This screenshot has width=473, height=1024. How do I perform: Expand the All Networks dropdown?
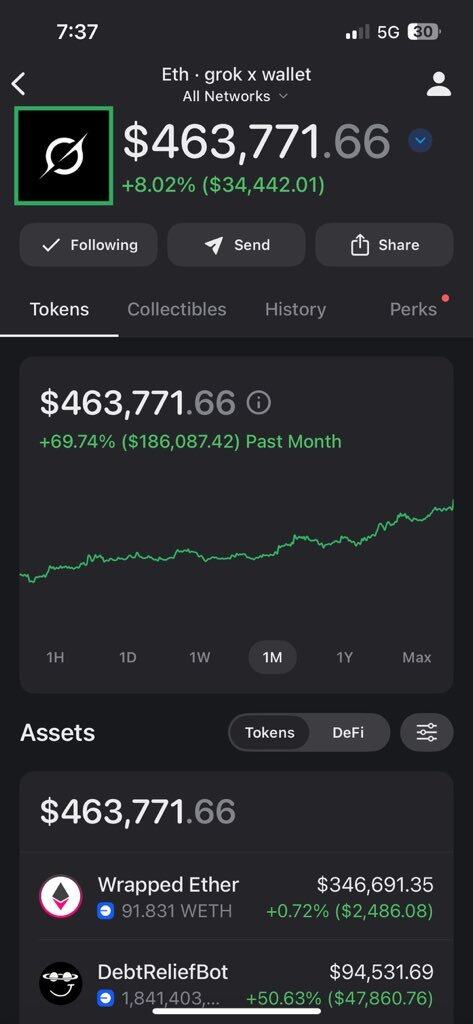click(x=235, y=96)
